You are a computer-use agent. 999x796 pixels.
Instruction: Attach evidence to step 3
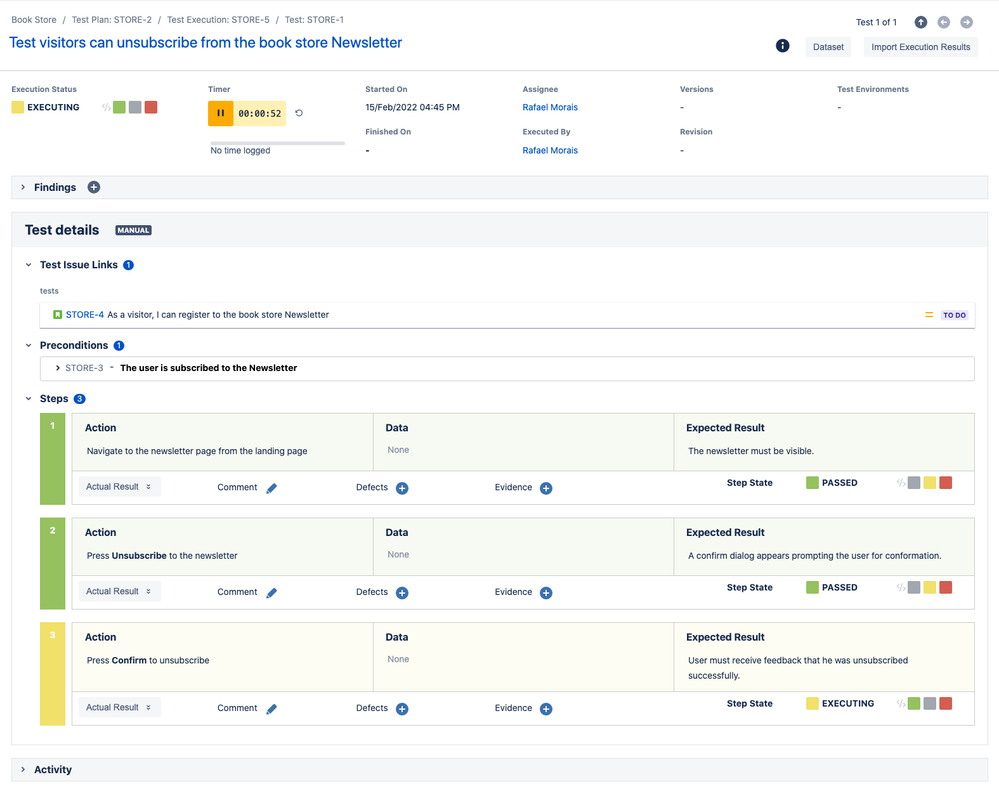[546, 709]
